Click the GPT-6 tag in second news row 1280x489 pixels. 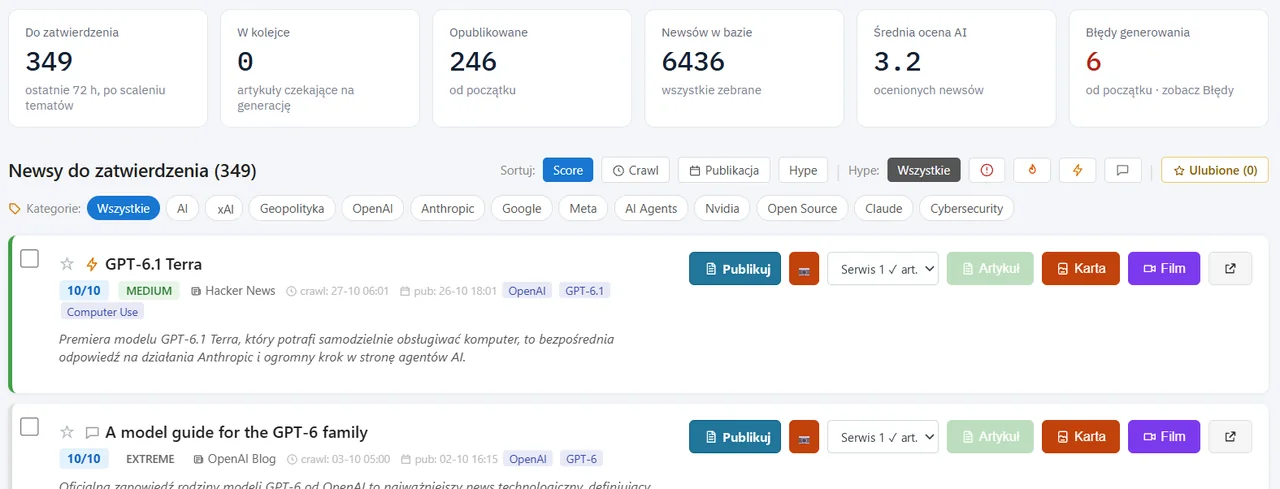(581, 459)
